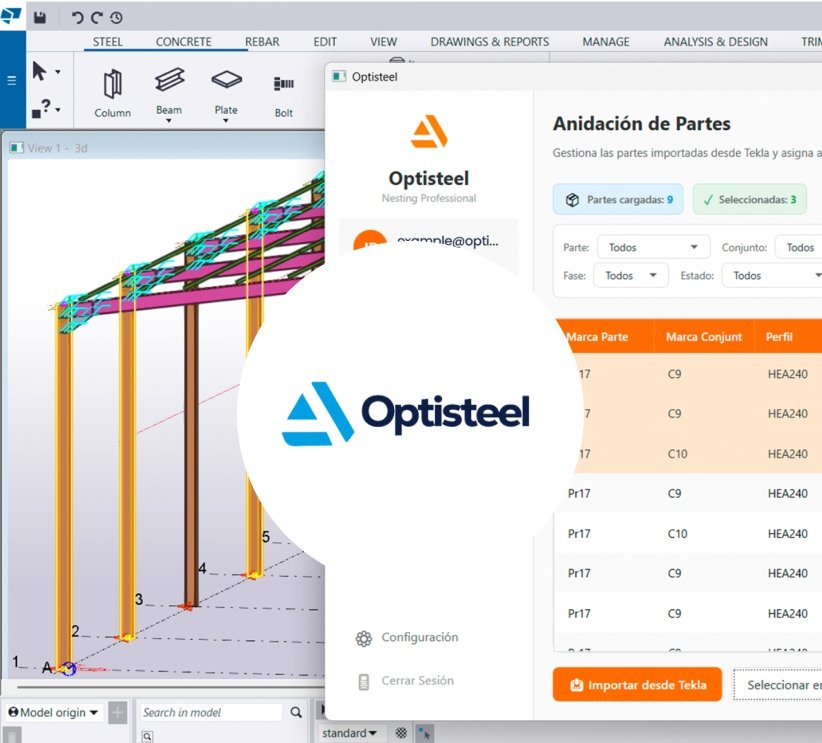Click the Seleccionadas: 3 badge
This screenshot has width=822, height=743.
click(749, 199)
